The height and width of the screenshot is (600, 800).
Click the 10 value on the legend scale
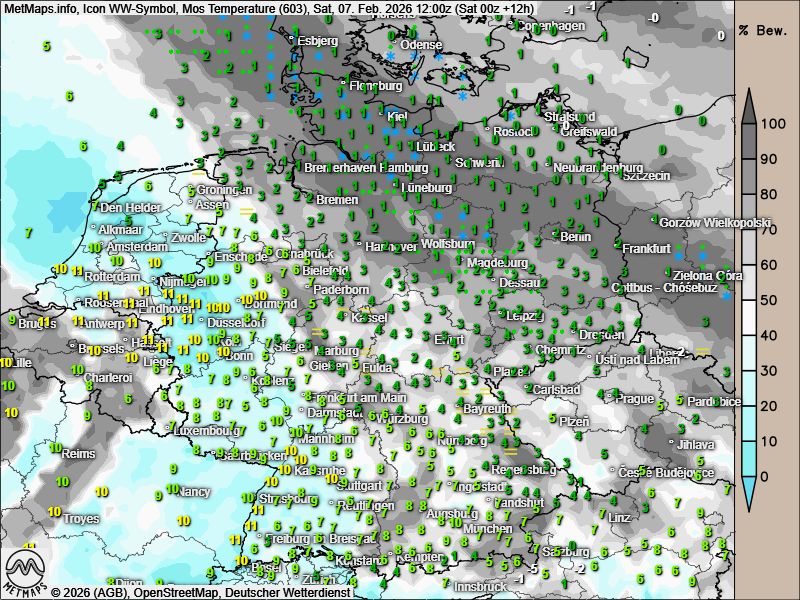[x=767, y=441]
